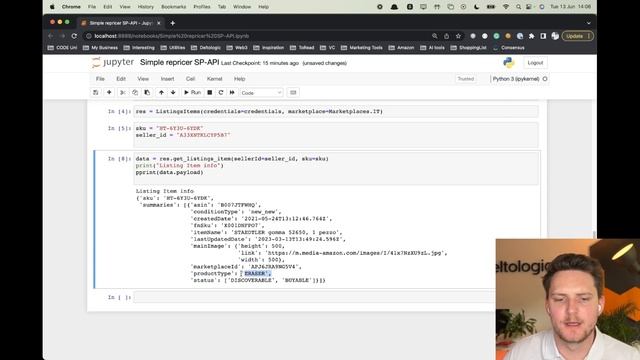Open the Wi-Fi status menu

click(506, 7)
